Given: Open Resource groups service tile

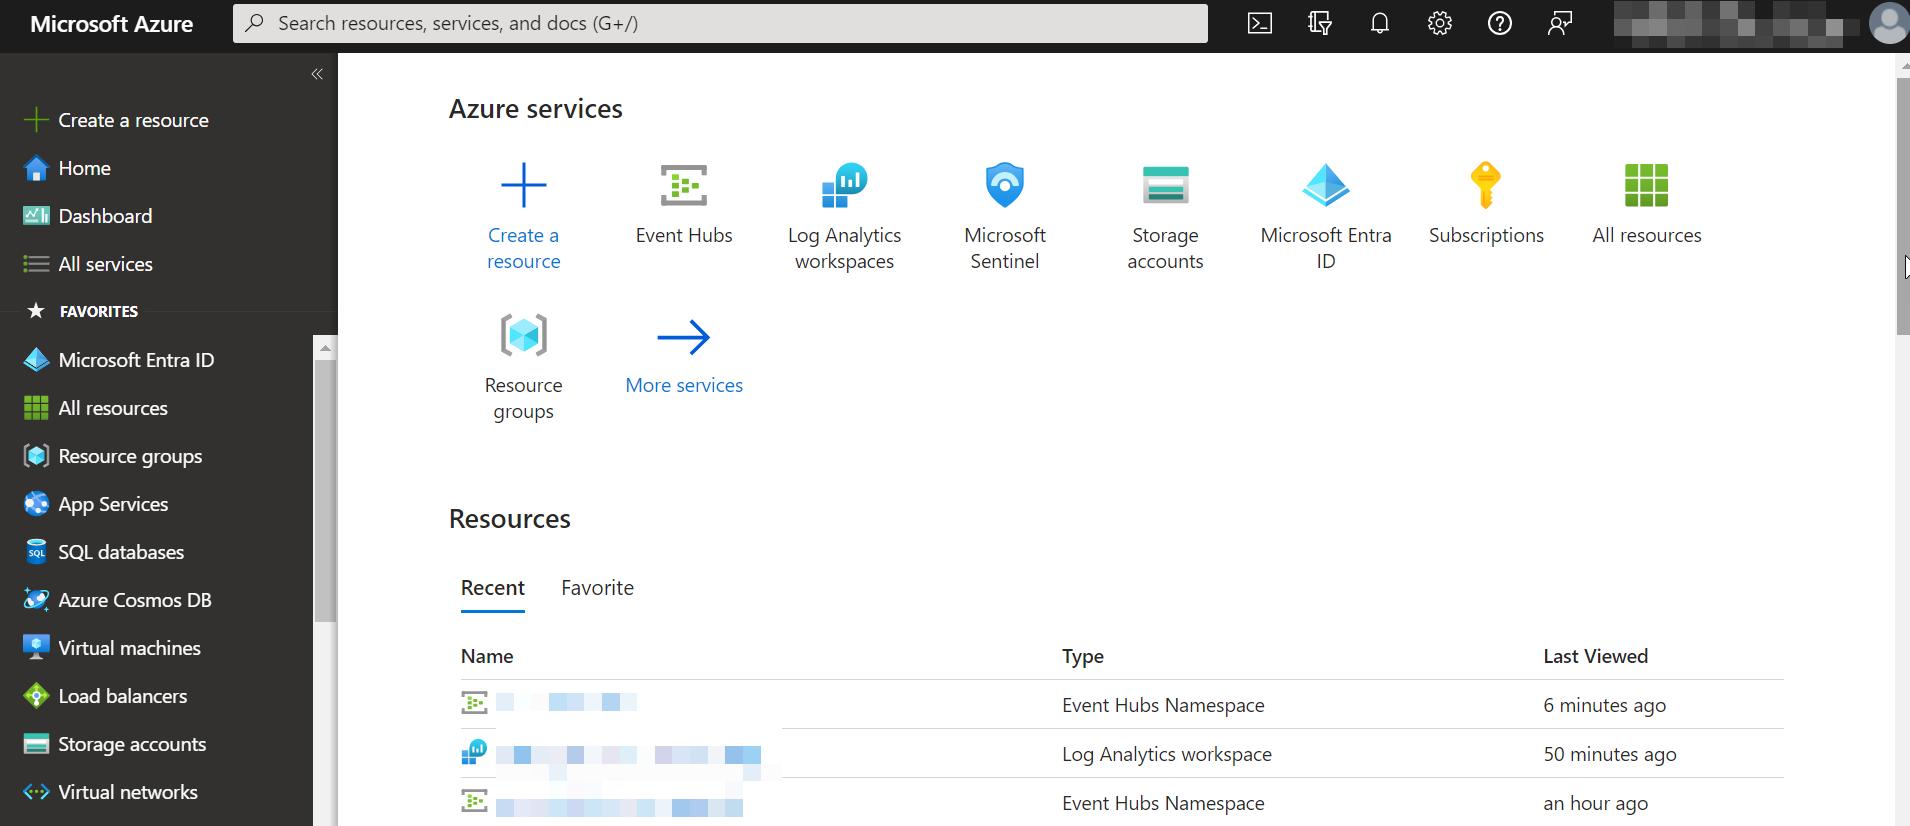Looking at the screenshot, I should coord(524,367).
